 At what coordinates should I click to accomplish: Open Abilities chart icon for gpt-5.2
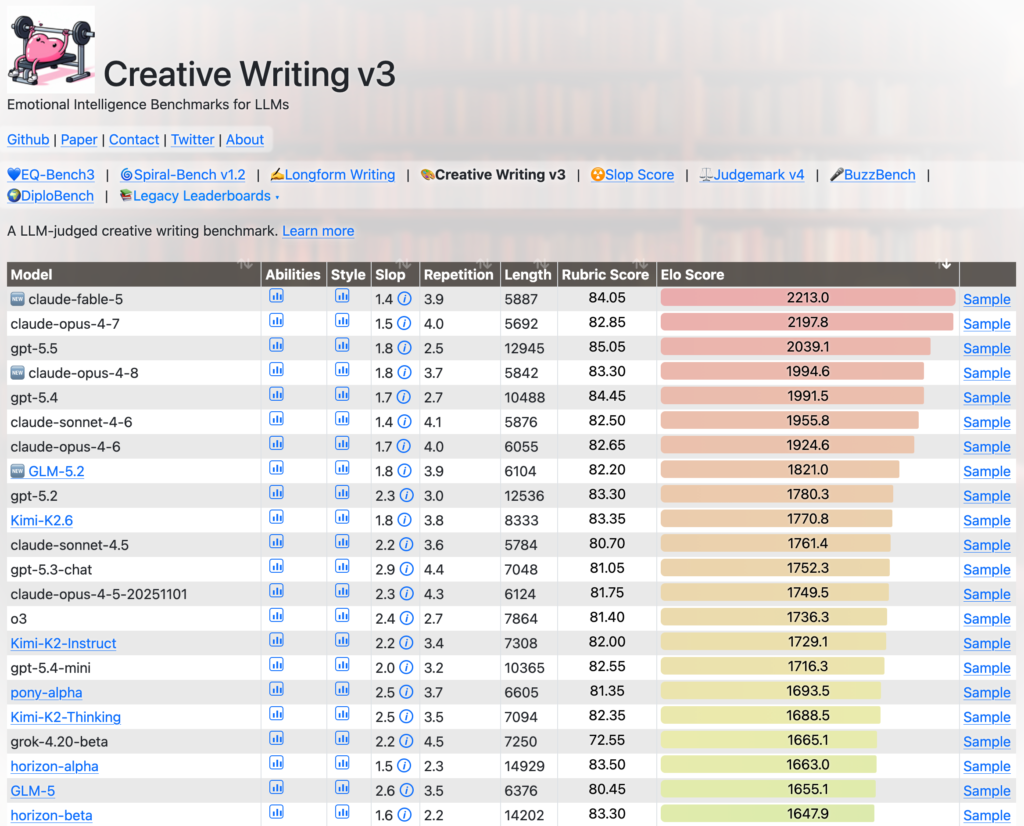tap(276, 493)
